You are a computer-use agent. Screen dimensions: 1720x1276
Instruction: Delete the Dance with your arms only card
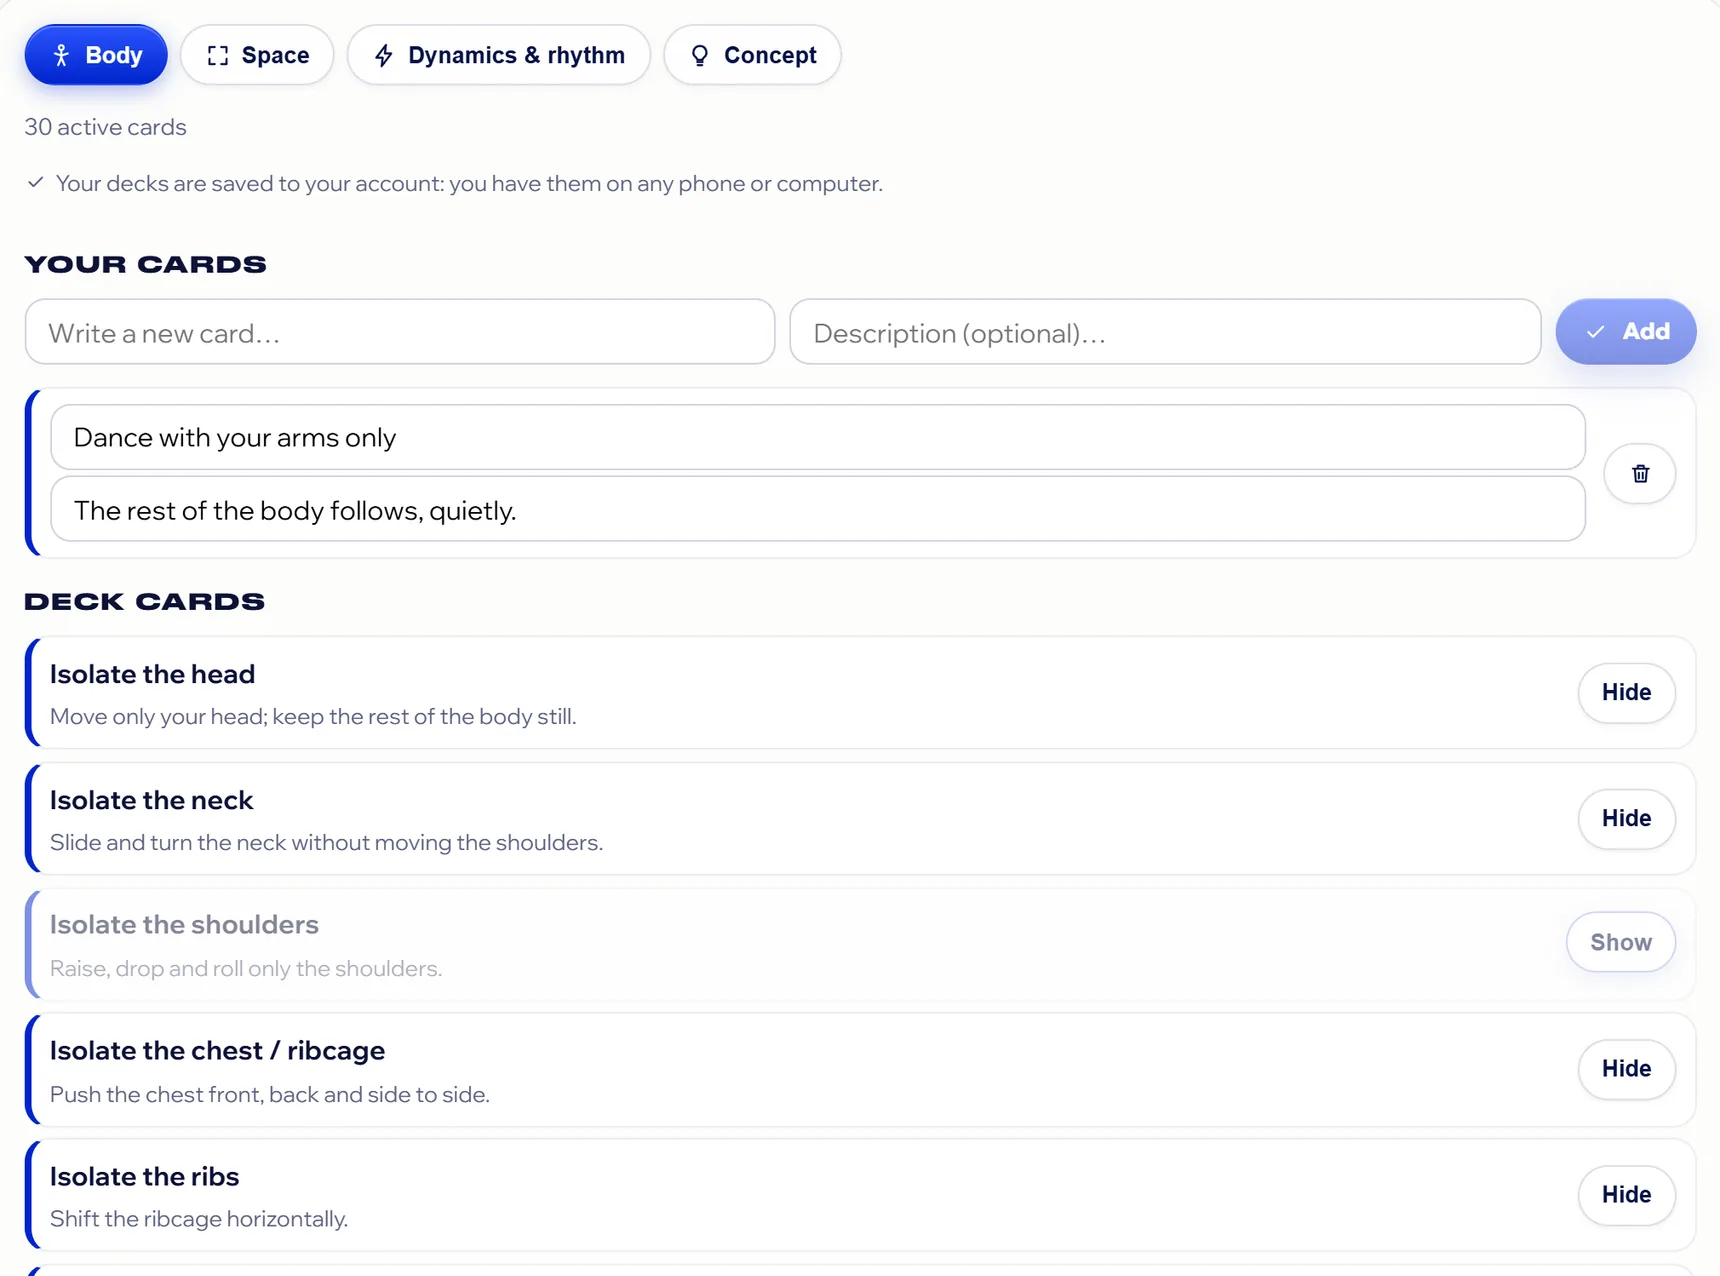click(x=1640, y=474)
